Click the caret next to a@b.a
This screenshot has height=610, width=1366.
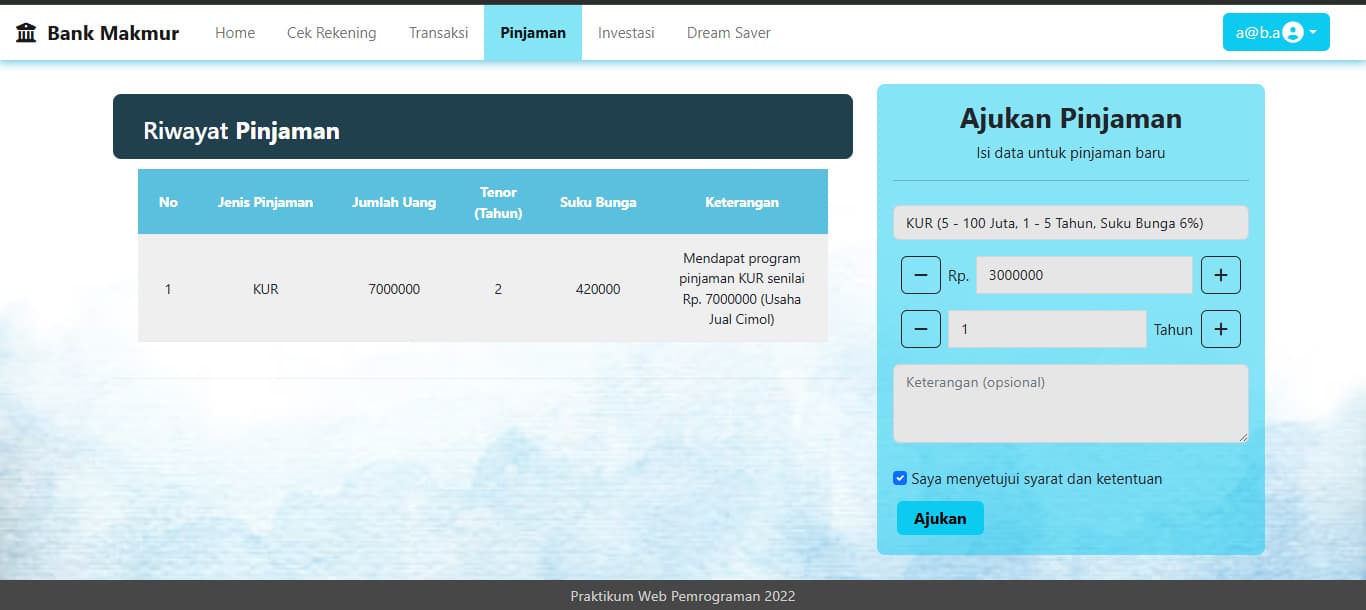[1315, 32]
